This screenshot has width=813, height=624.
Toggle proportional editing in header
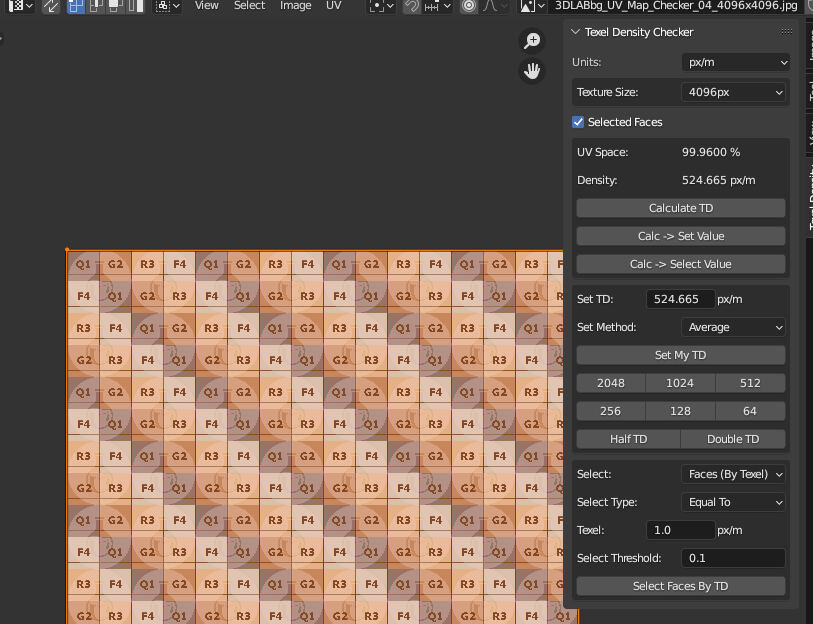click(x=468, y=6)
